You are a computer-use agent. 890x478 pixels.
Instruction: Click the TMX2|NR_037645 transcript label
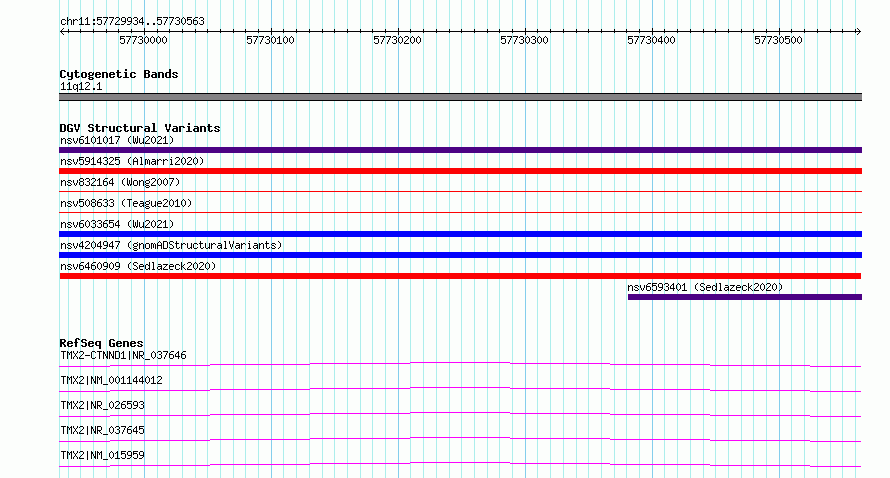[102, 430]
